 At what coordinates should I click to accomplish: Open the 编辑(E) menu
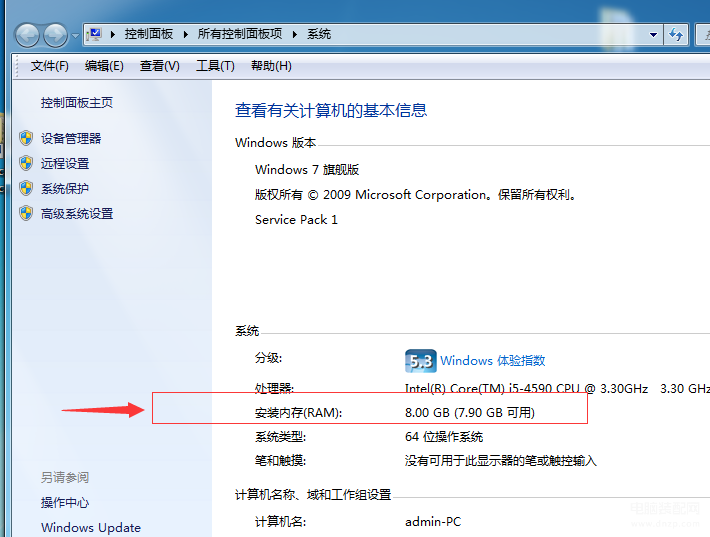tap(104, 66)
